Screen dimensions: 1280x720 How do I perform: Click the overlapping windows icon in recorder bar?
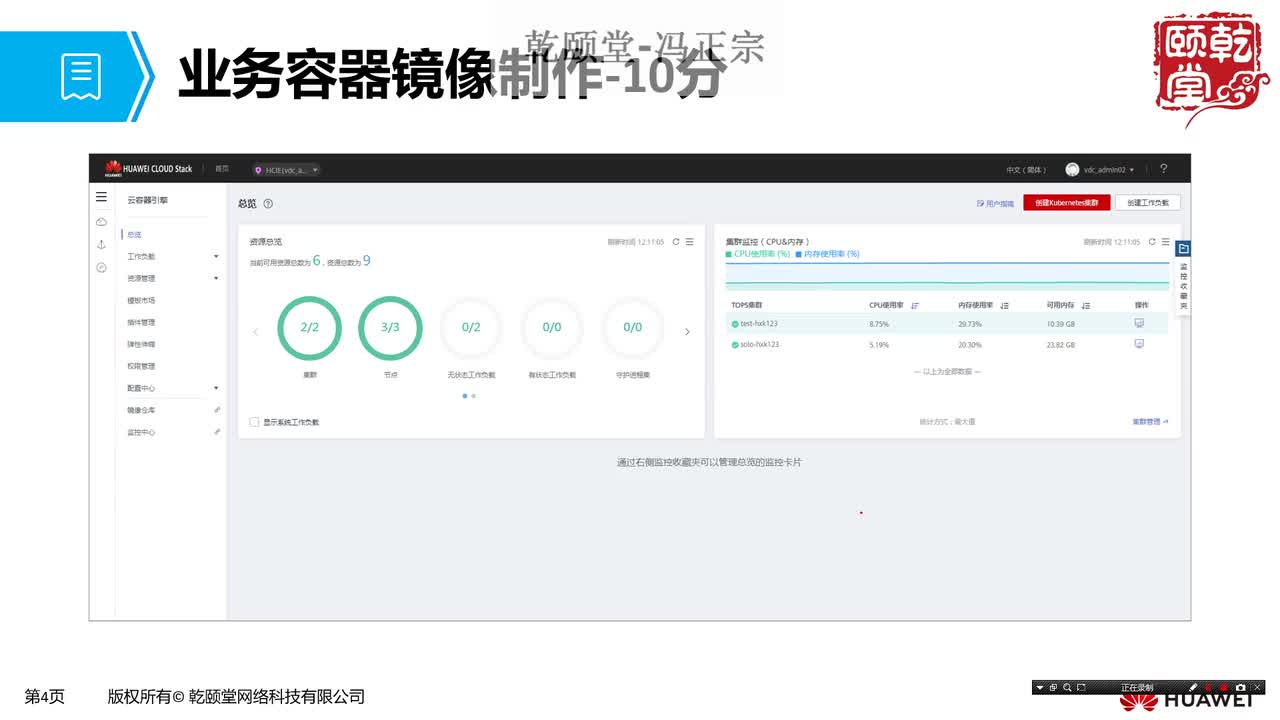1053,688
